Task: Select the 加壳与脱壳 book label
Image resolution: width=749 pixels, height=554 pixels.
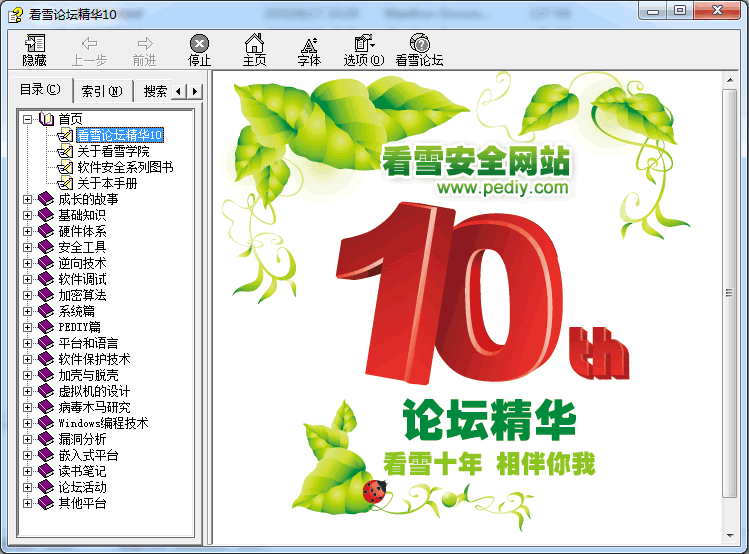Action: pos(88,375)
